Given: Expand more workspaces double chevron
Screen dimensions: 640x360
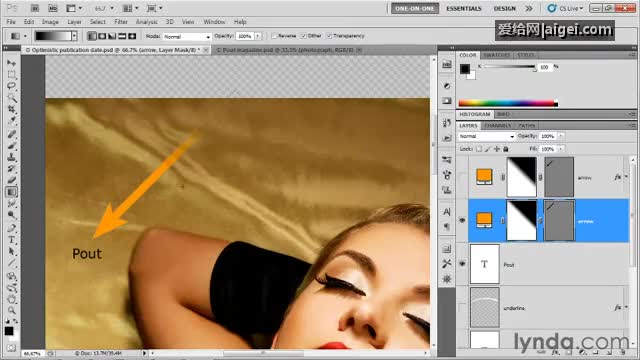Looking at the screenshot, I should point(529,8).
